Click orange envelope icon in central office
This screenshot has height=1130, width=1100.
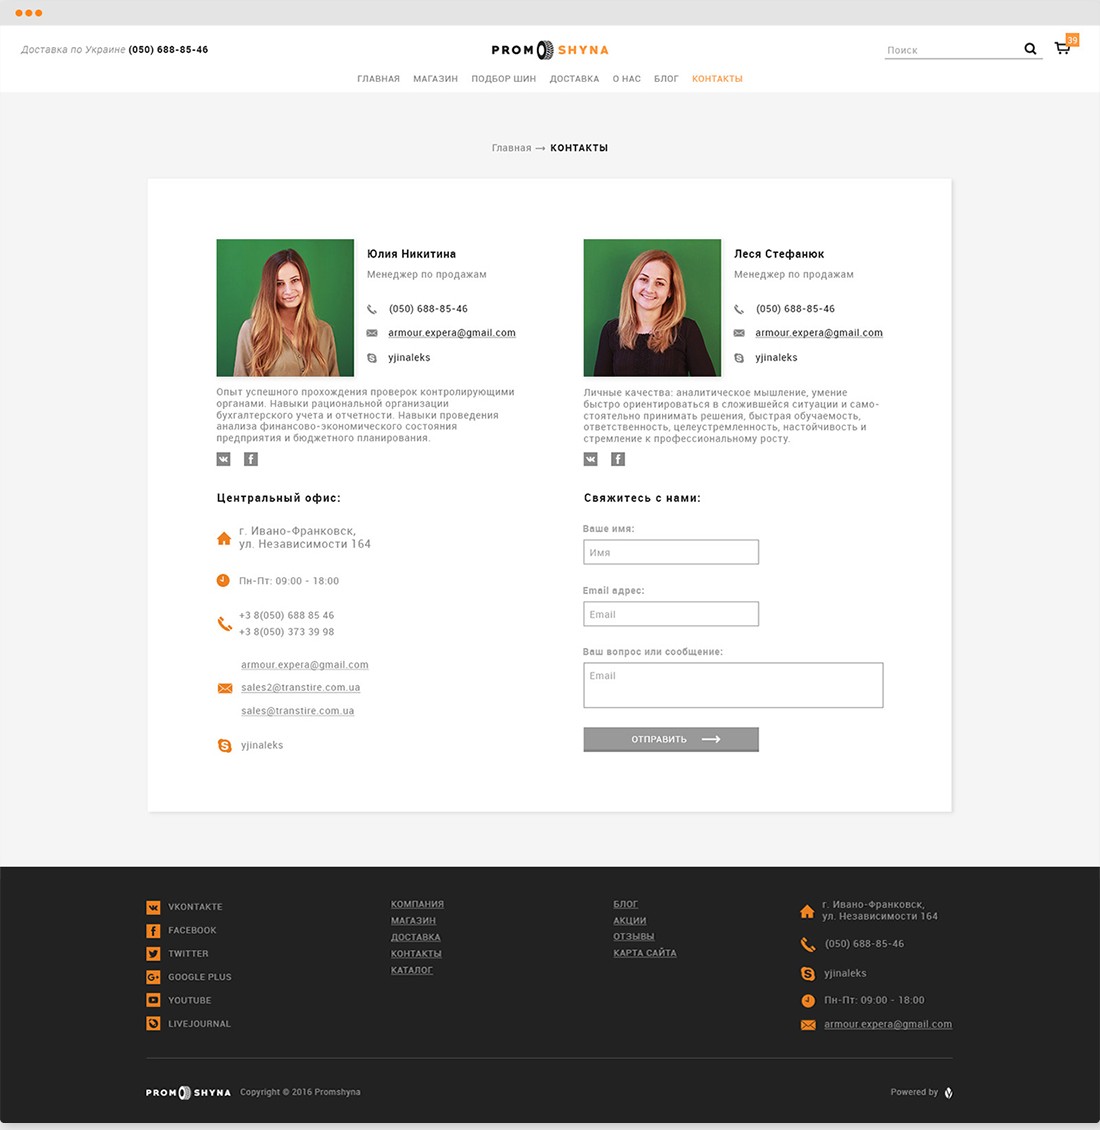[225, 688]
